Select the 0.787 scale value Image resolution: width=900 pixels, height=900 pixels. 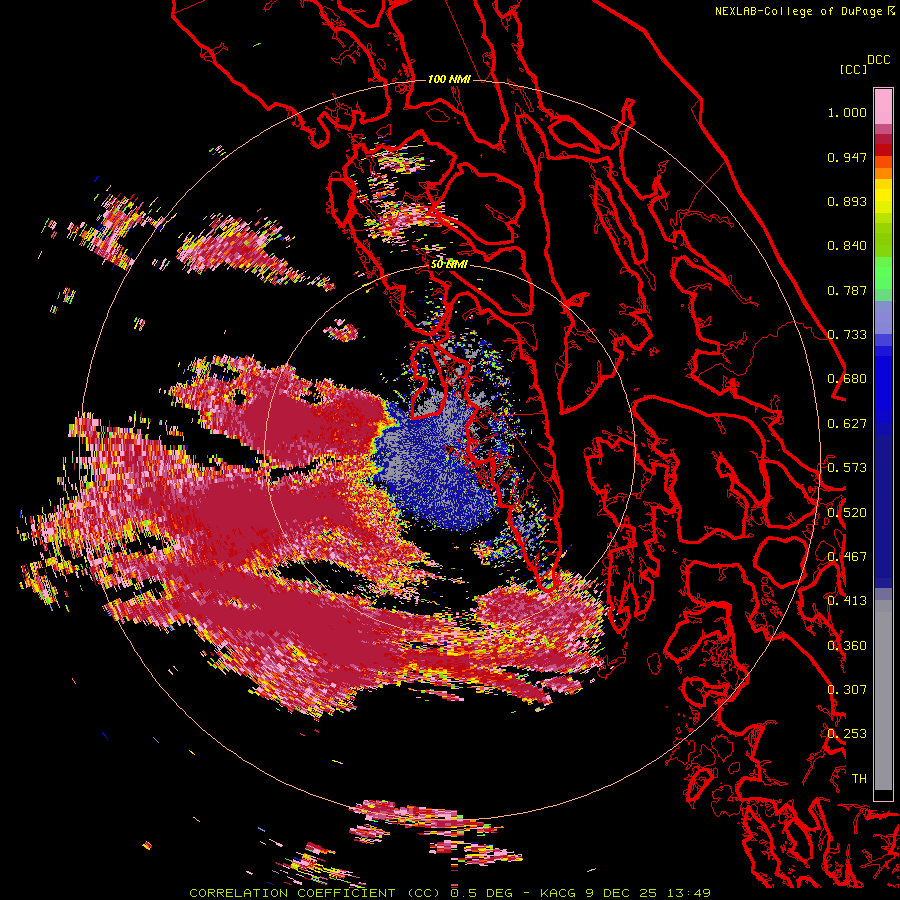click(847, 290)
